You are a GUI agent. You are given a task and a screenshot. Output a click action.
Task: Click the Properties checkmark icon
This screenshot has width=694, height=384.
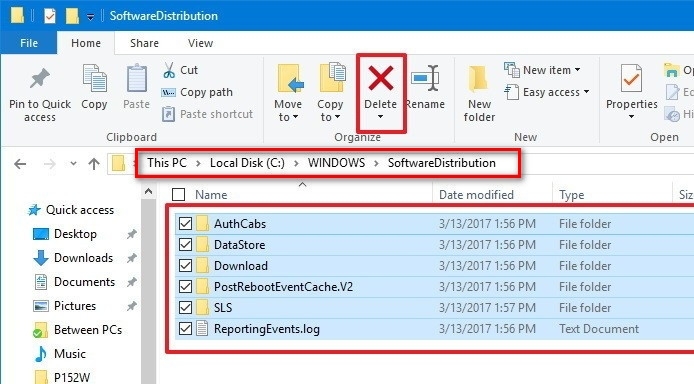tap(631, 78)
